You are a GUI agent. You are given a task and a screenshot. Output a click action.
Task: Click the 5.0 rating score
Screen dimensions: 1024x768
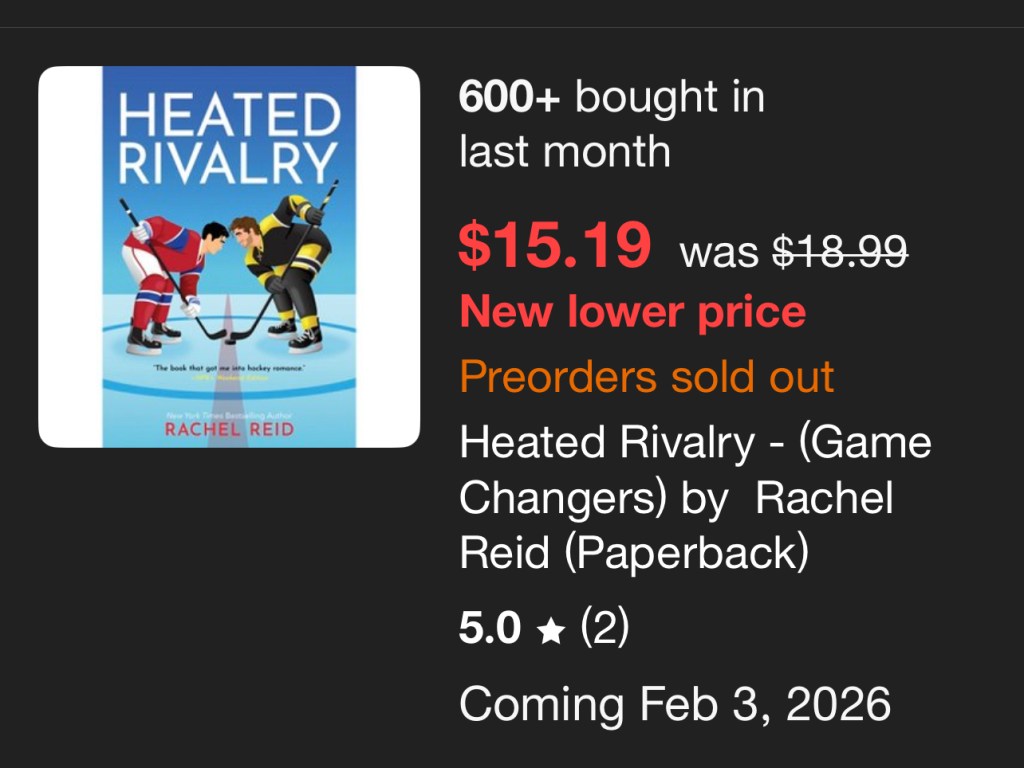click(491, 630)
